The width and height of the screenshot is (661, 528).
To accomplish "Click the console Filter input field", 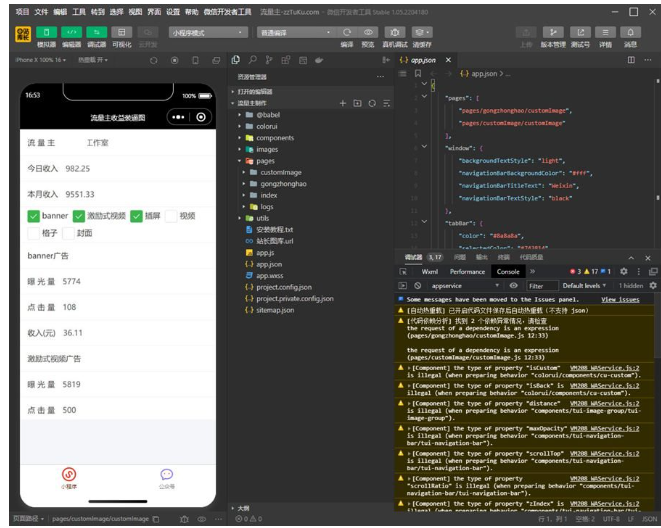I will pos(542,286).
